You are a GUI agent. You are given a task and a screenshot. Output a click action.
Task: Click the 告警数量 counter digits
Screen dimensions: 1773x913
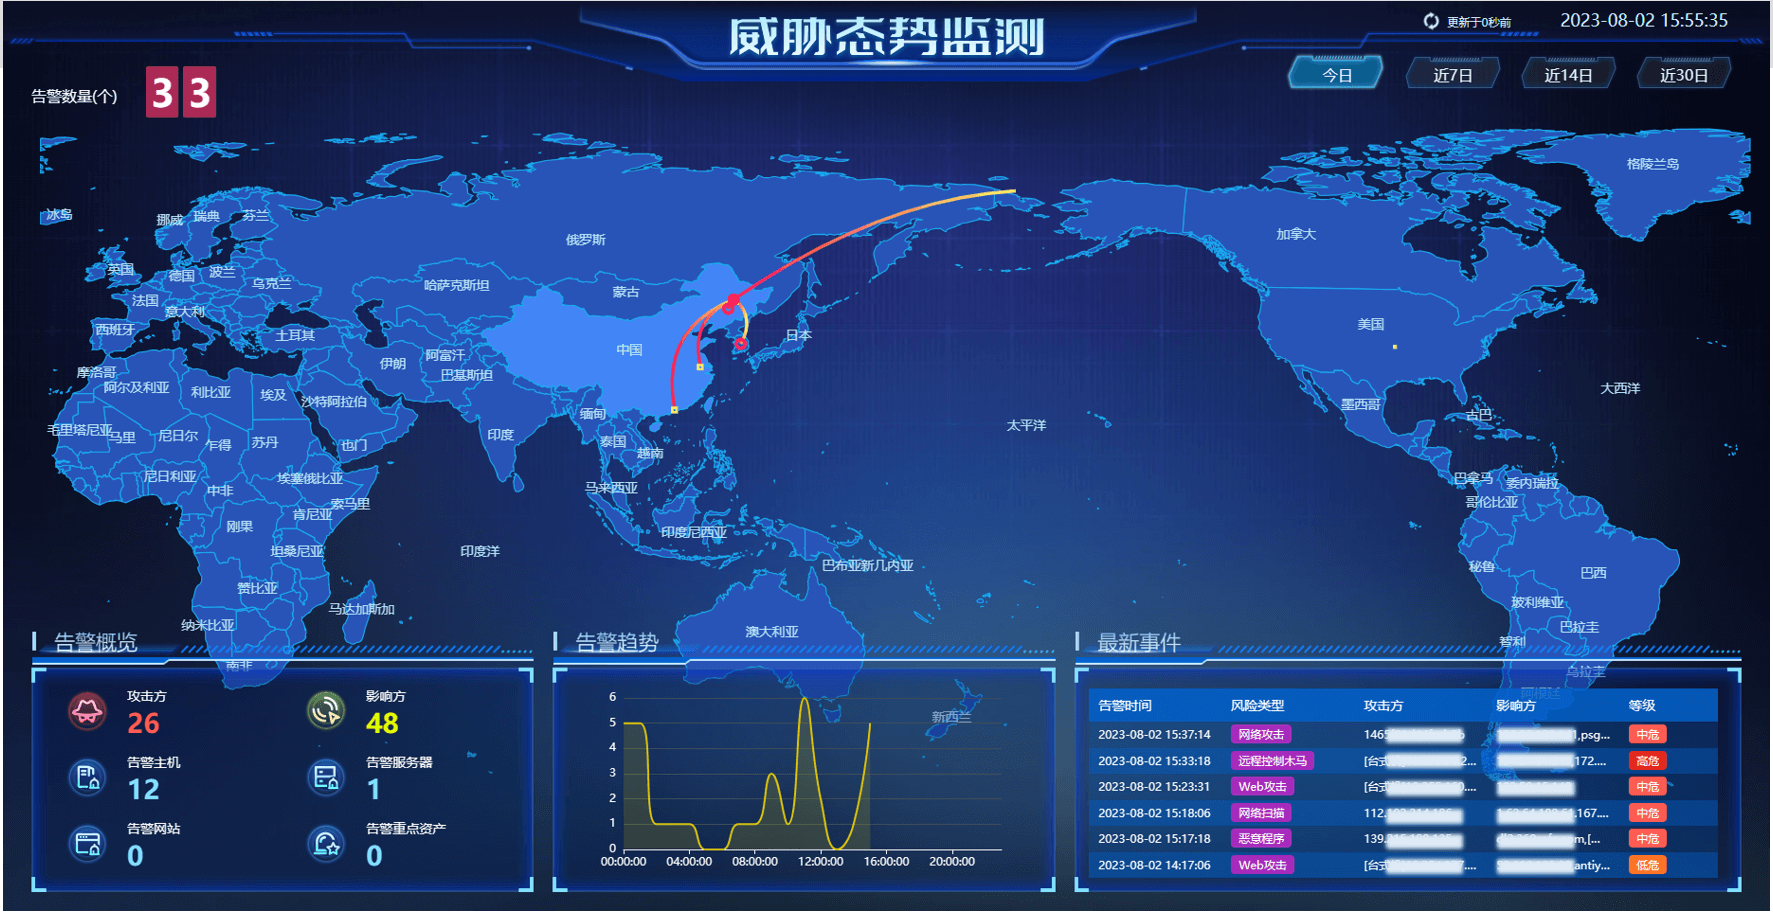(x=181, y=92)
